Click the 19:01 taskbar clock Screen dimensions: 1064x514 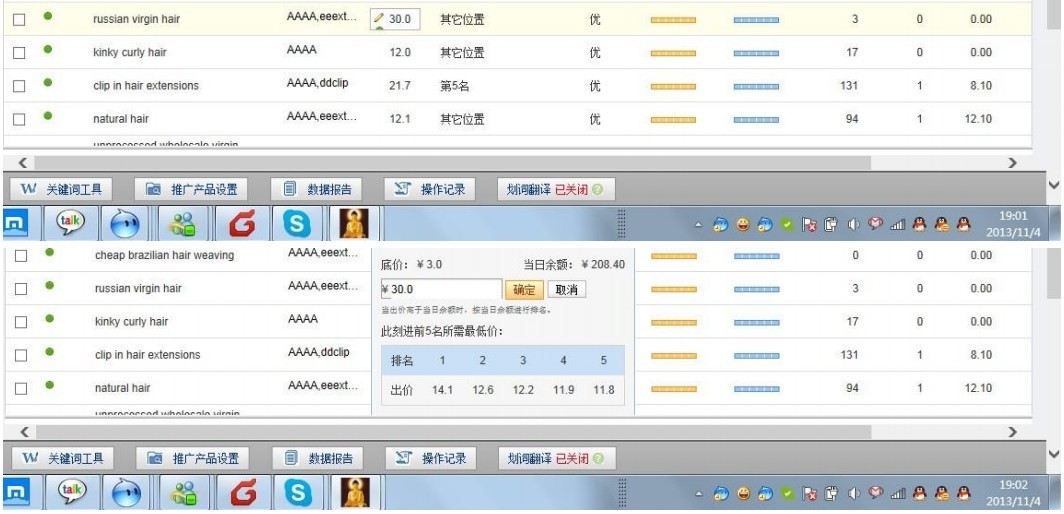click(x=1013, y=225)
